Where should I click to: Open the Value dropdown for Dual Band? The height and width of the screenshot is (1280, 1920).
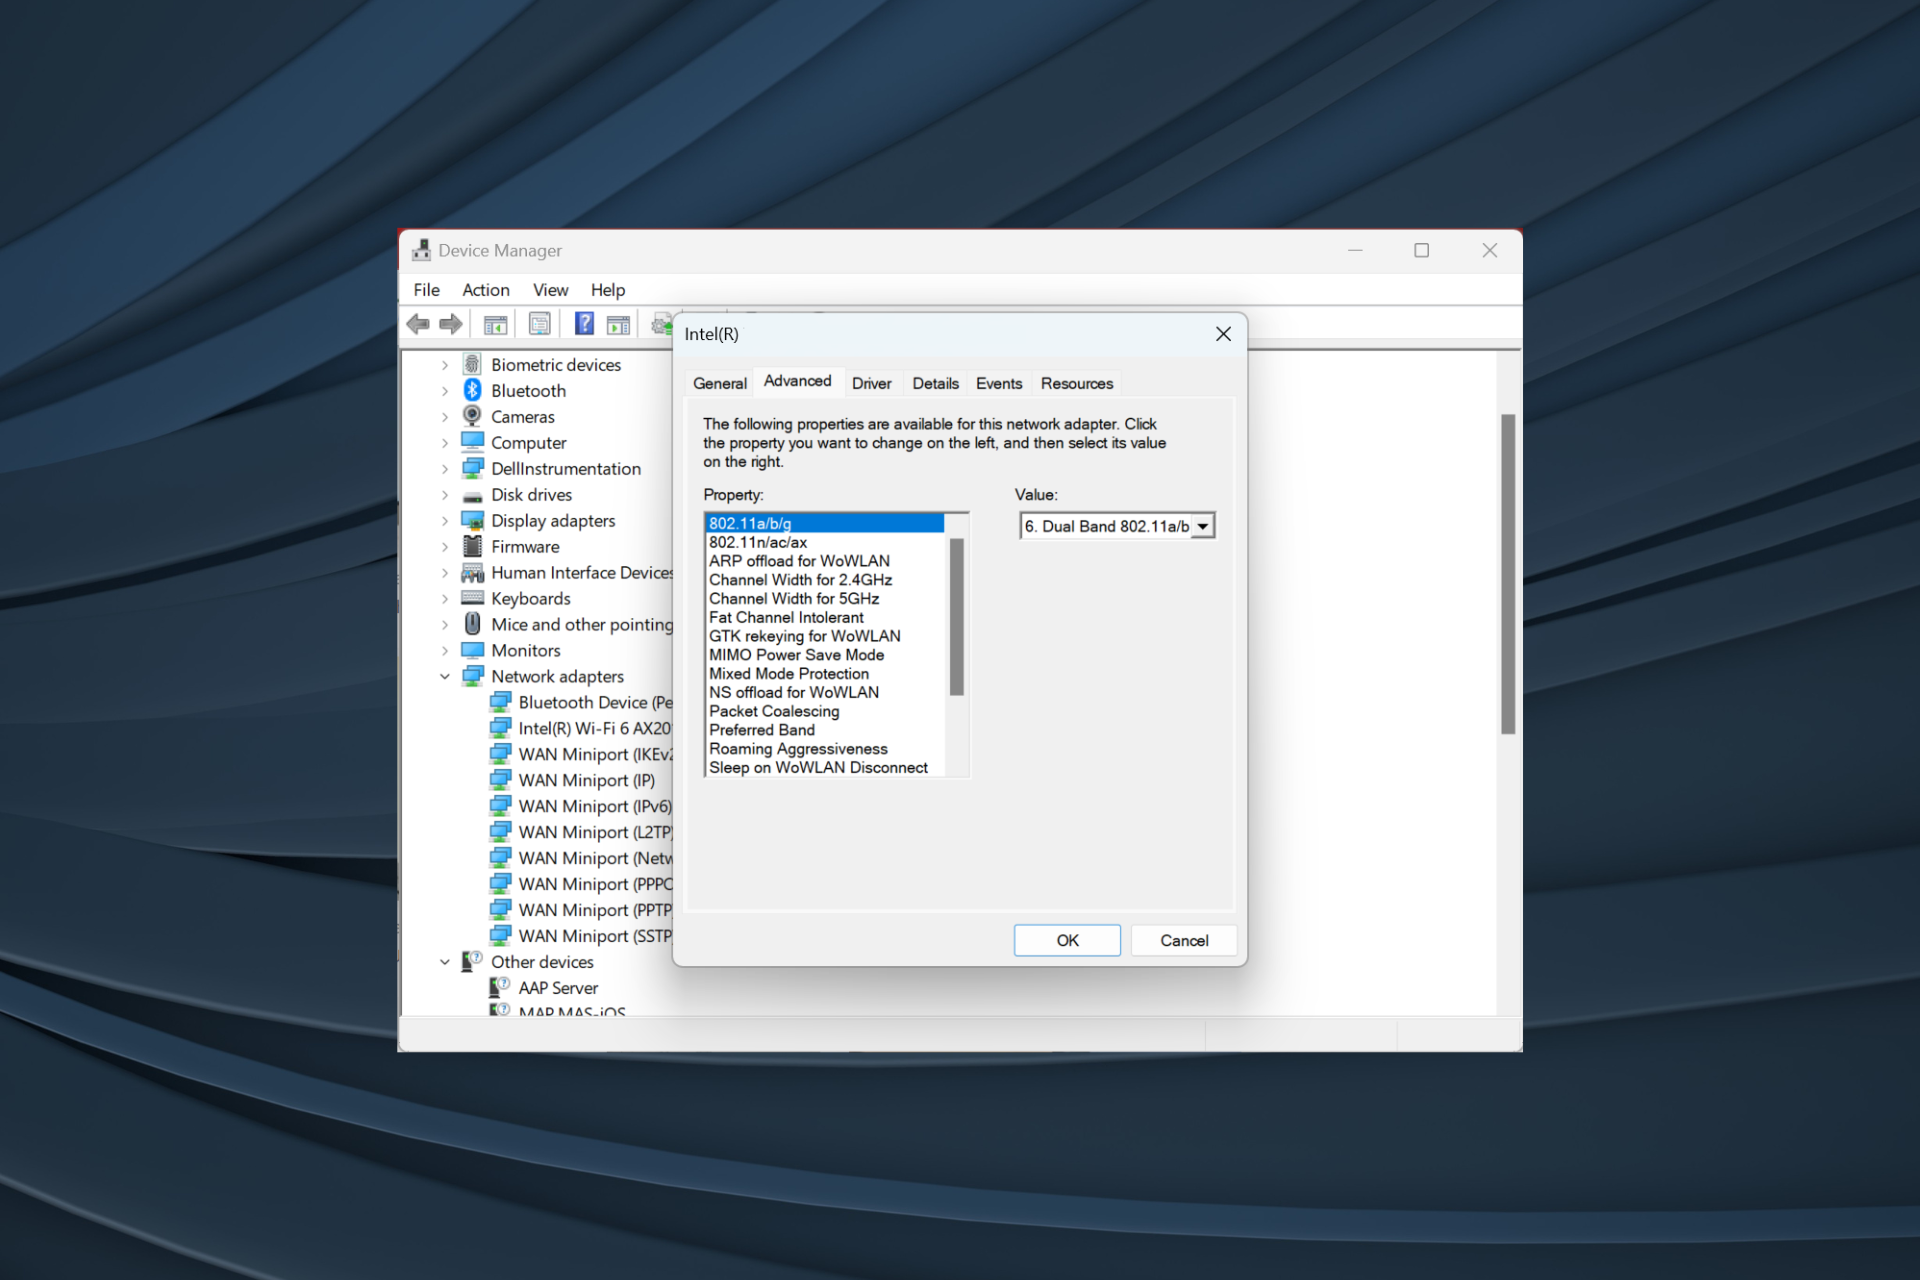click(x=1203, y=526)
